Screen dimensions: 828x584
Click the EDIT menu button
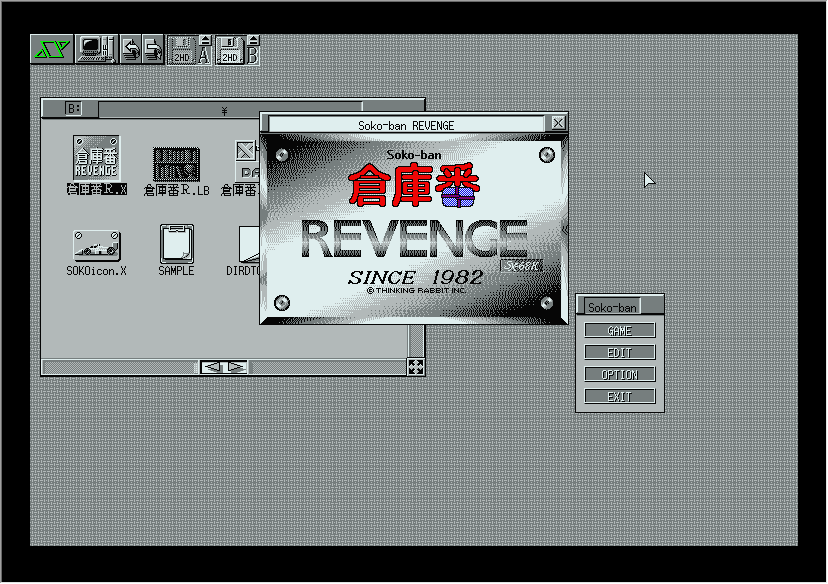coord(620,353)
